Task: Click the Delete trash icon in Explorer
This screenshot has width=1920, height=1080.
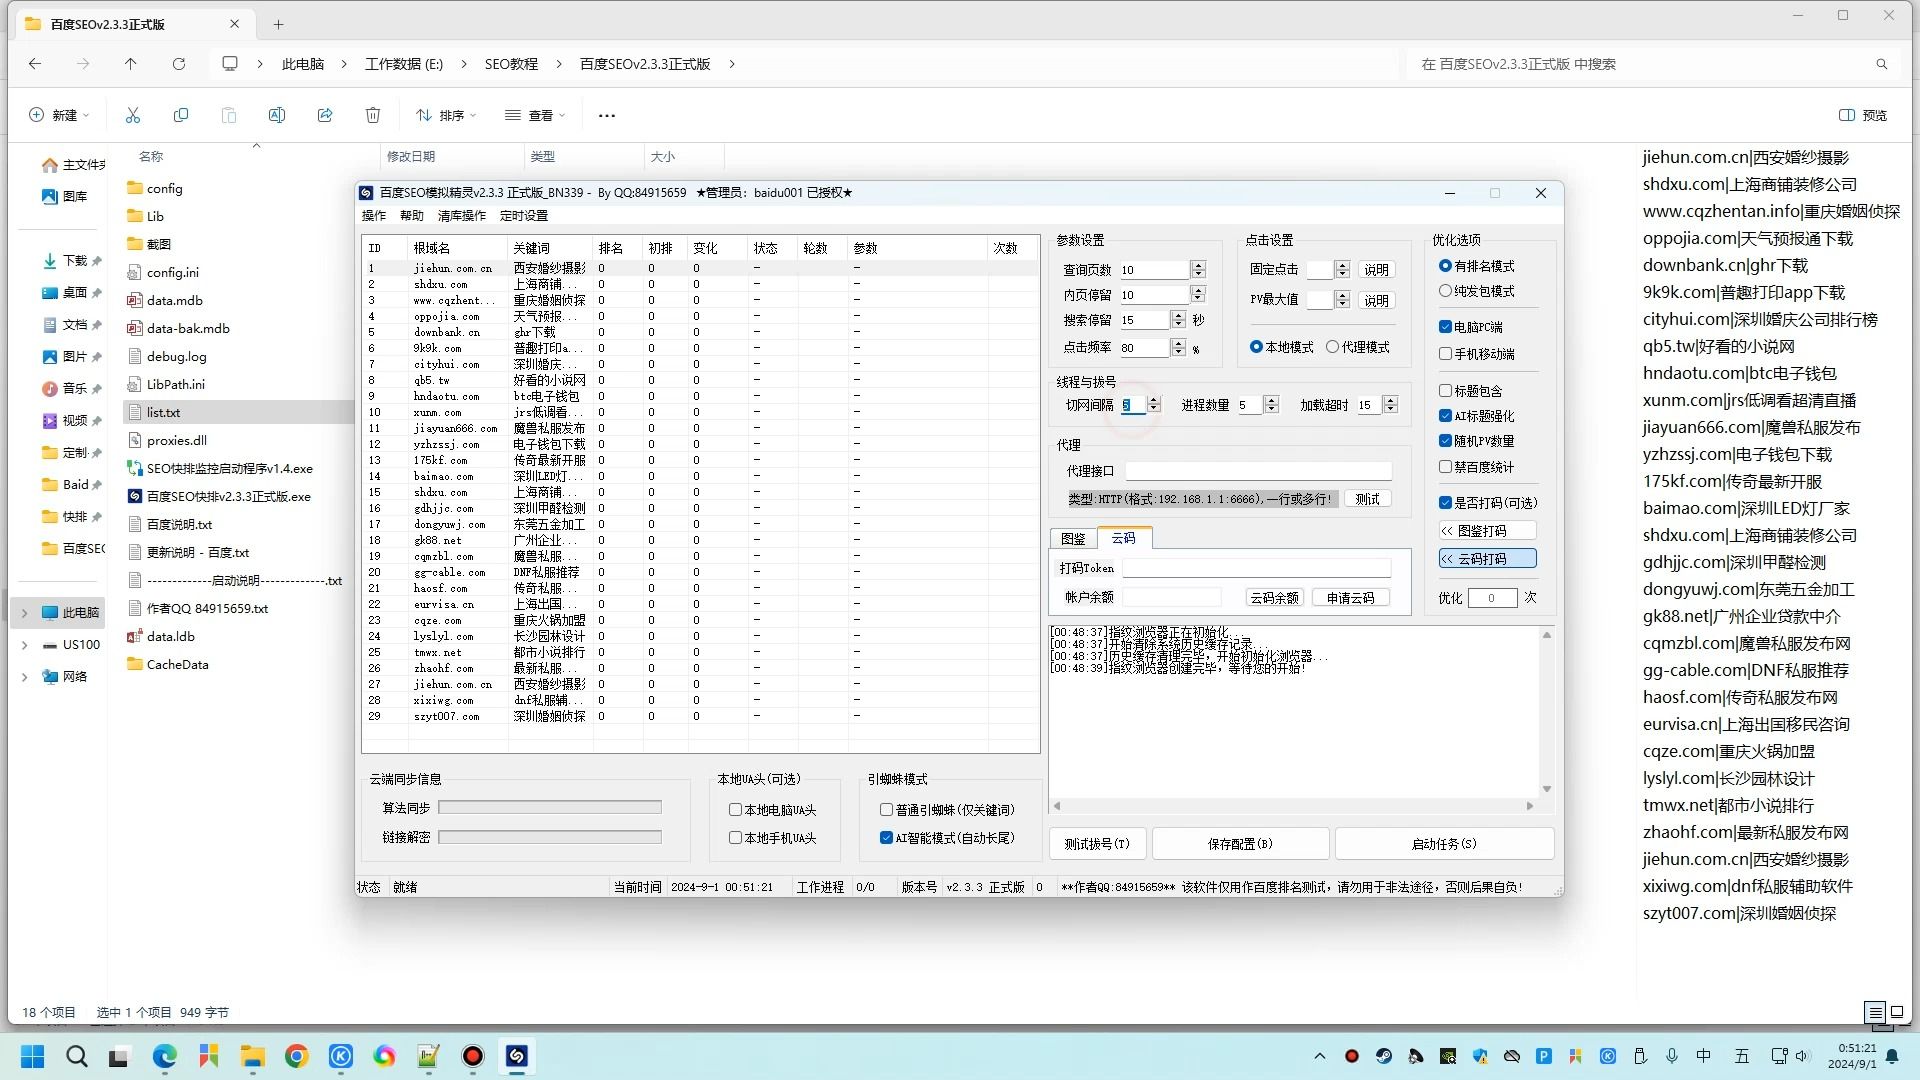Action: coord(373,115)
